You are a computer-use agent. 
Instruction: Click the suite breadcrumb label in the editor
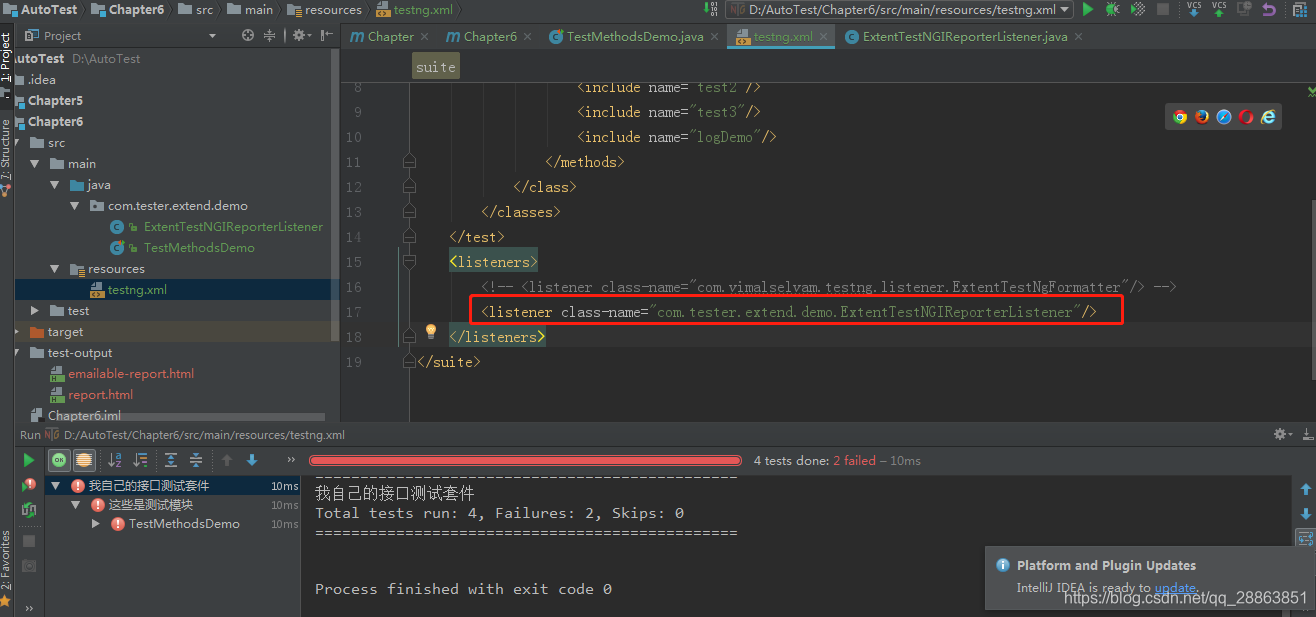point(436,67)
